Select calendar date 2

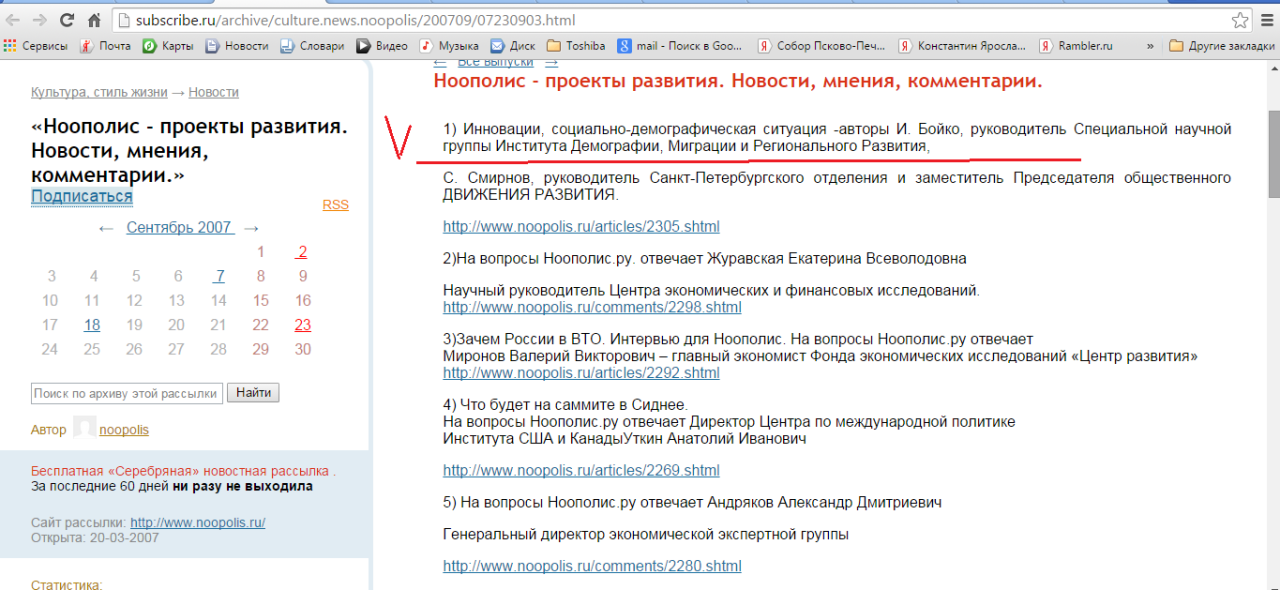pyautogui.click(x=302, y=252)
